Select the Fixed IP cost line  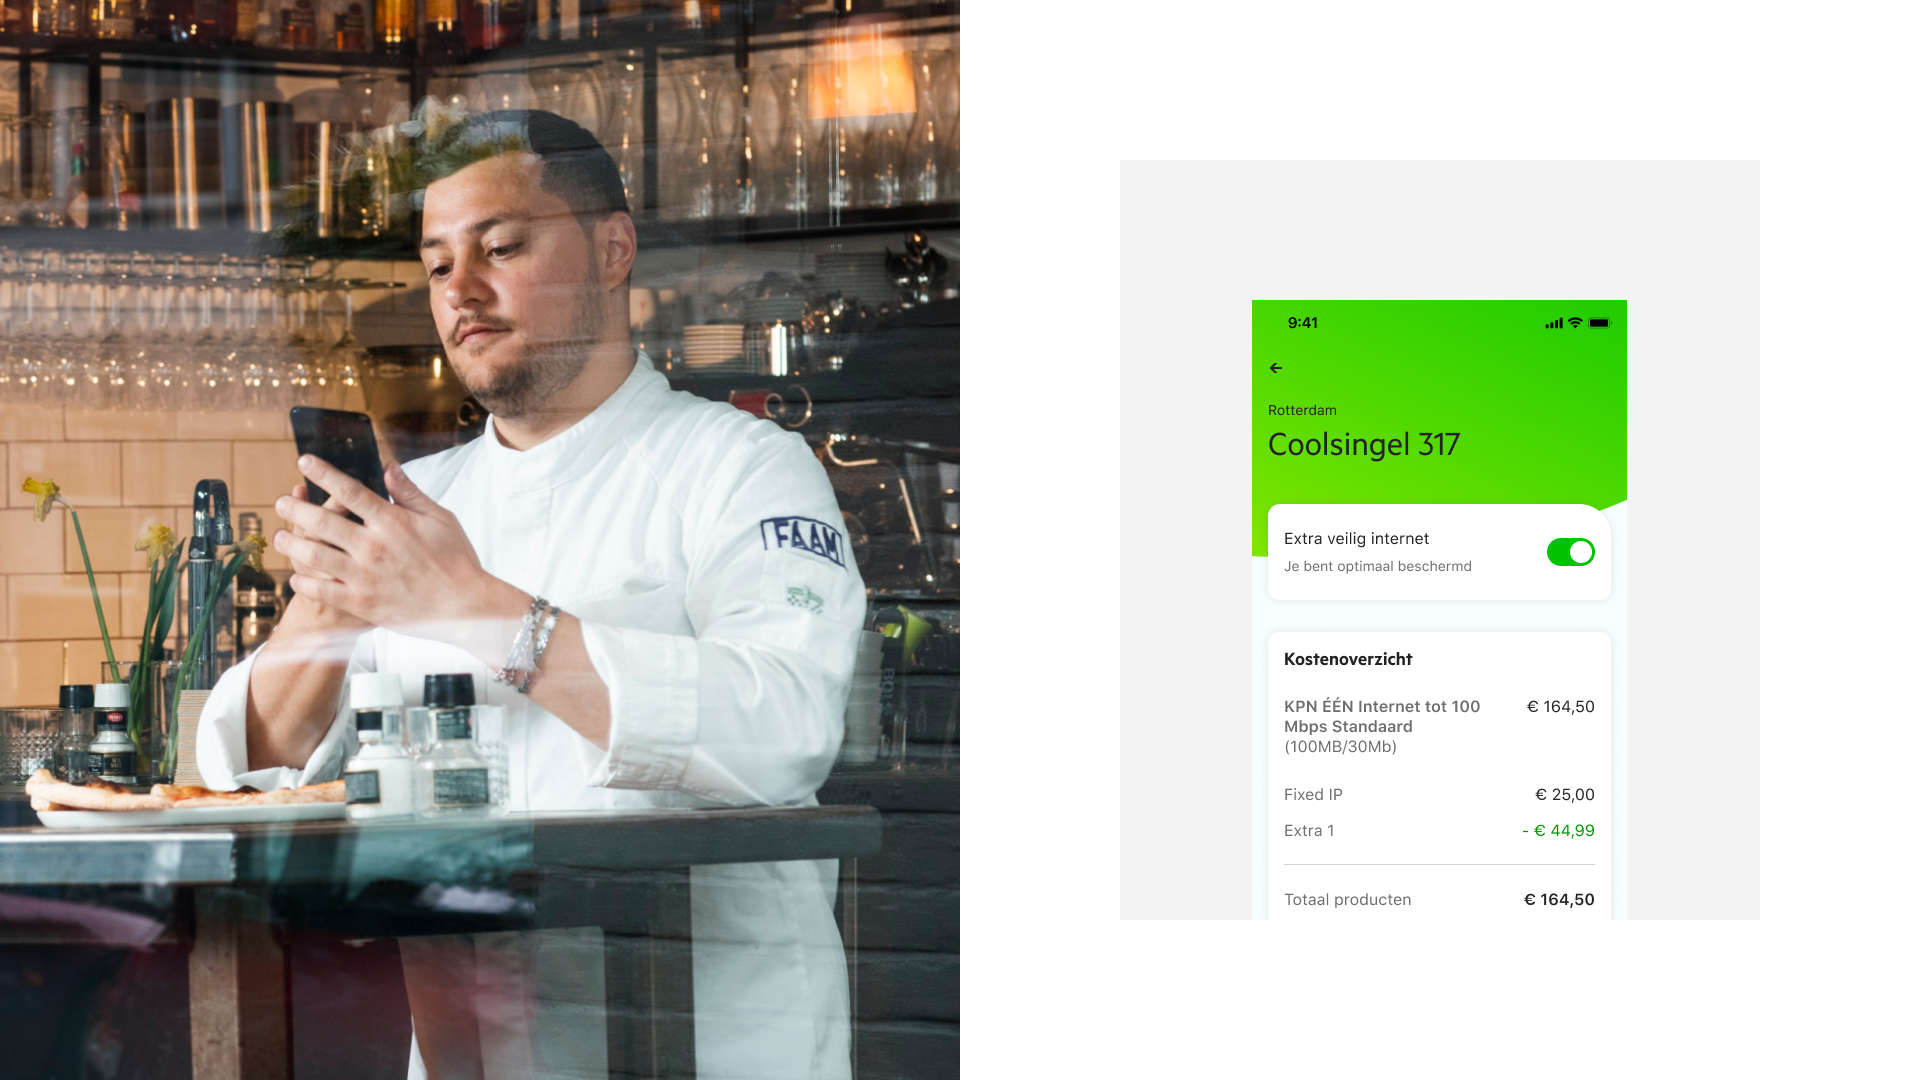click(x=1439, y=795)
